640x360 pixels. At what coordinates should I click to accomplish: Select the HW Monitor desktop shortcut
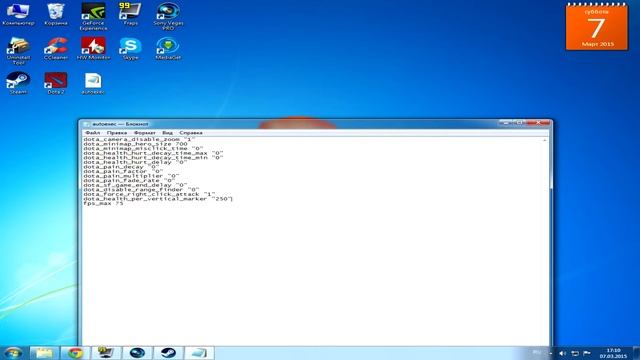click(93, 49)
